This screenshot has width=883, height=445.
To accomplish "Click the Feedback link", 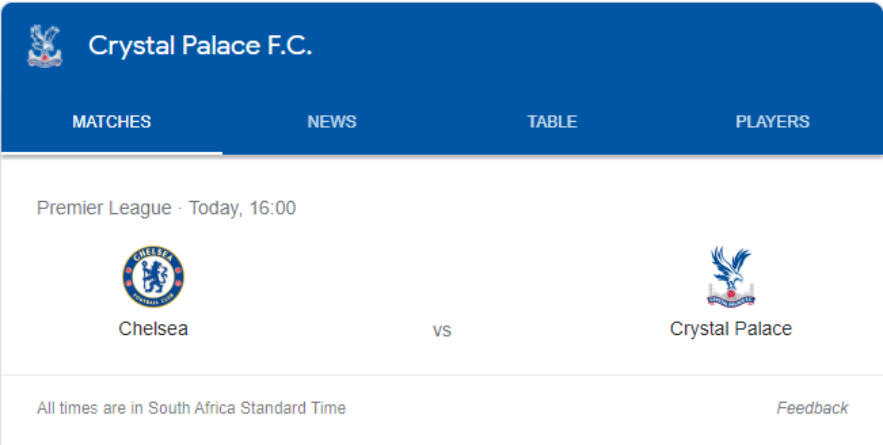I will [812, 408].
